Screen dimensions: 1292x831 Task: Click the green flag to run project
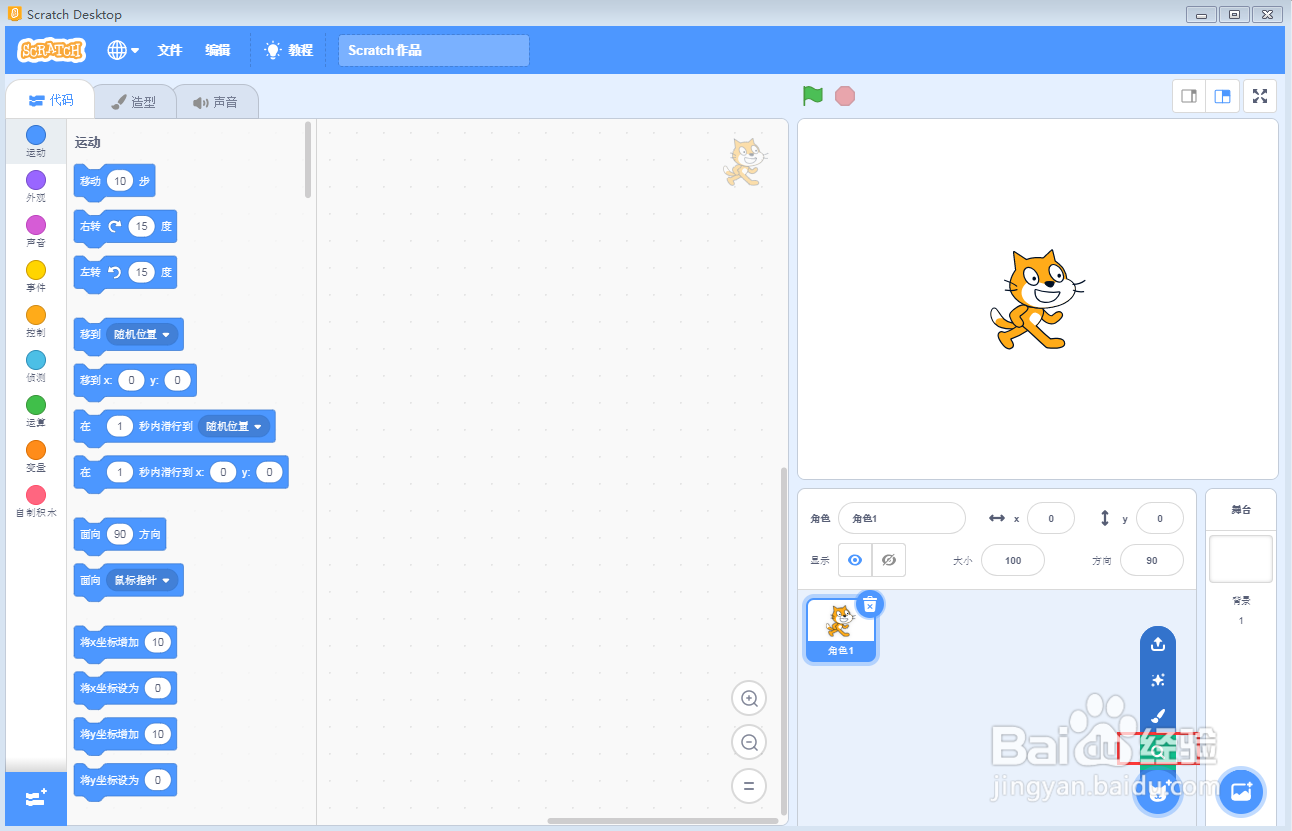coord(812,96)
